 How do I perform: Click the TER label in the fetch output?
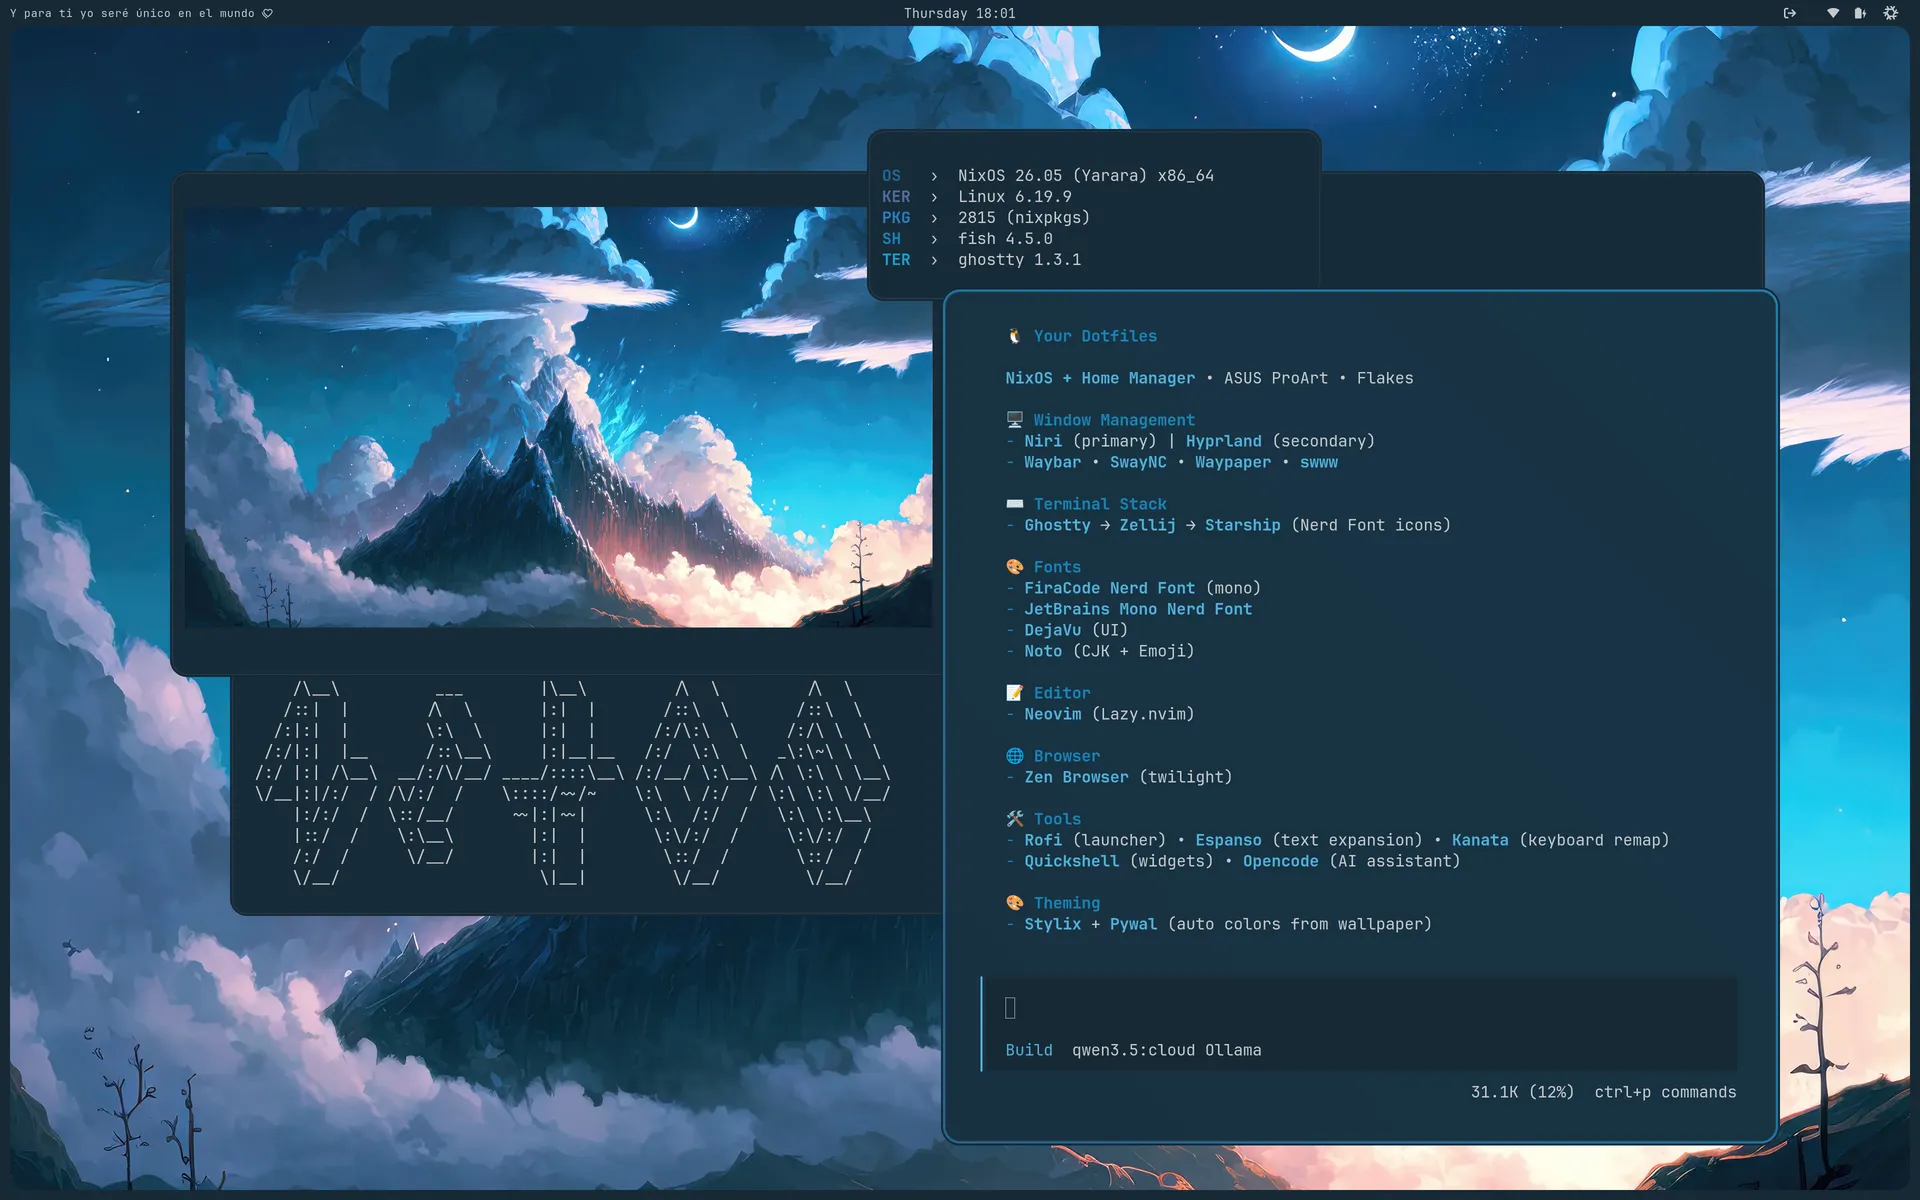pos(896,259)
